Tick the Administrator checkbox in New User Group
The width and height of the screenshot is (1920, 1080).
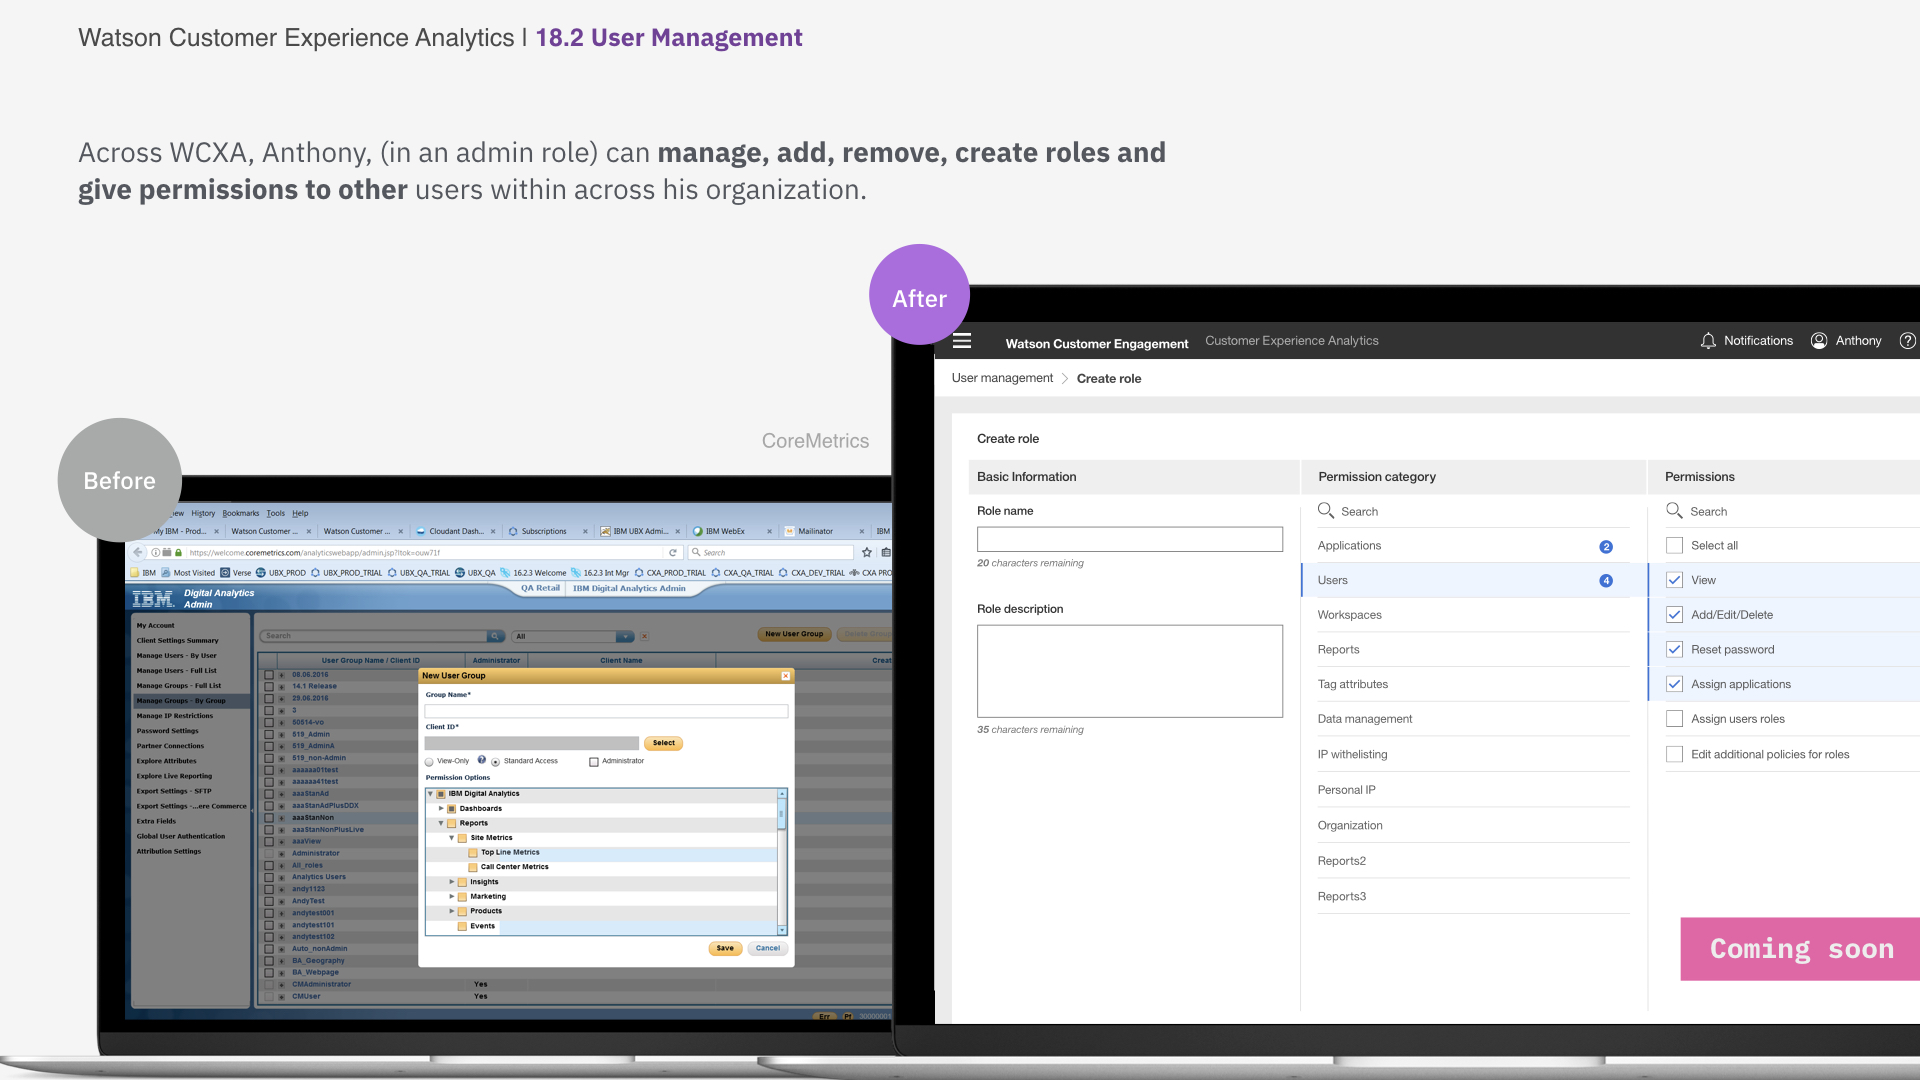pyautogui.click(x=594, y=762)
